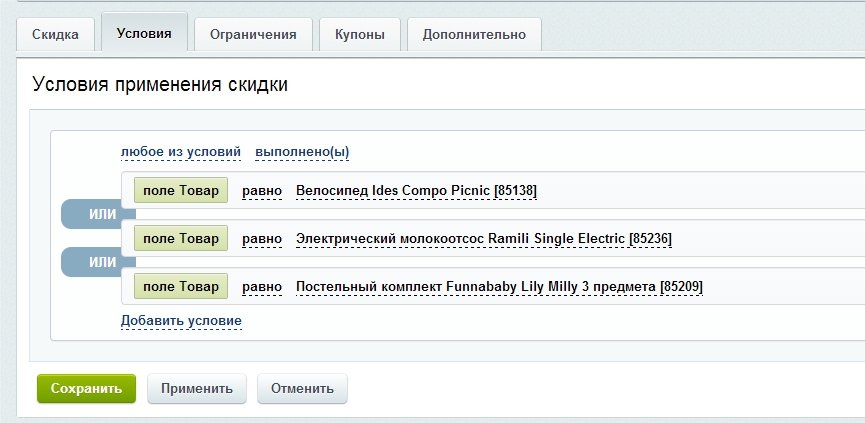Edit product Велосипед Ides Compo Picnic value
This screenshot has height=423, width=865.
coord(417,191)
